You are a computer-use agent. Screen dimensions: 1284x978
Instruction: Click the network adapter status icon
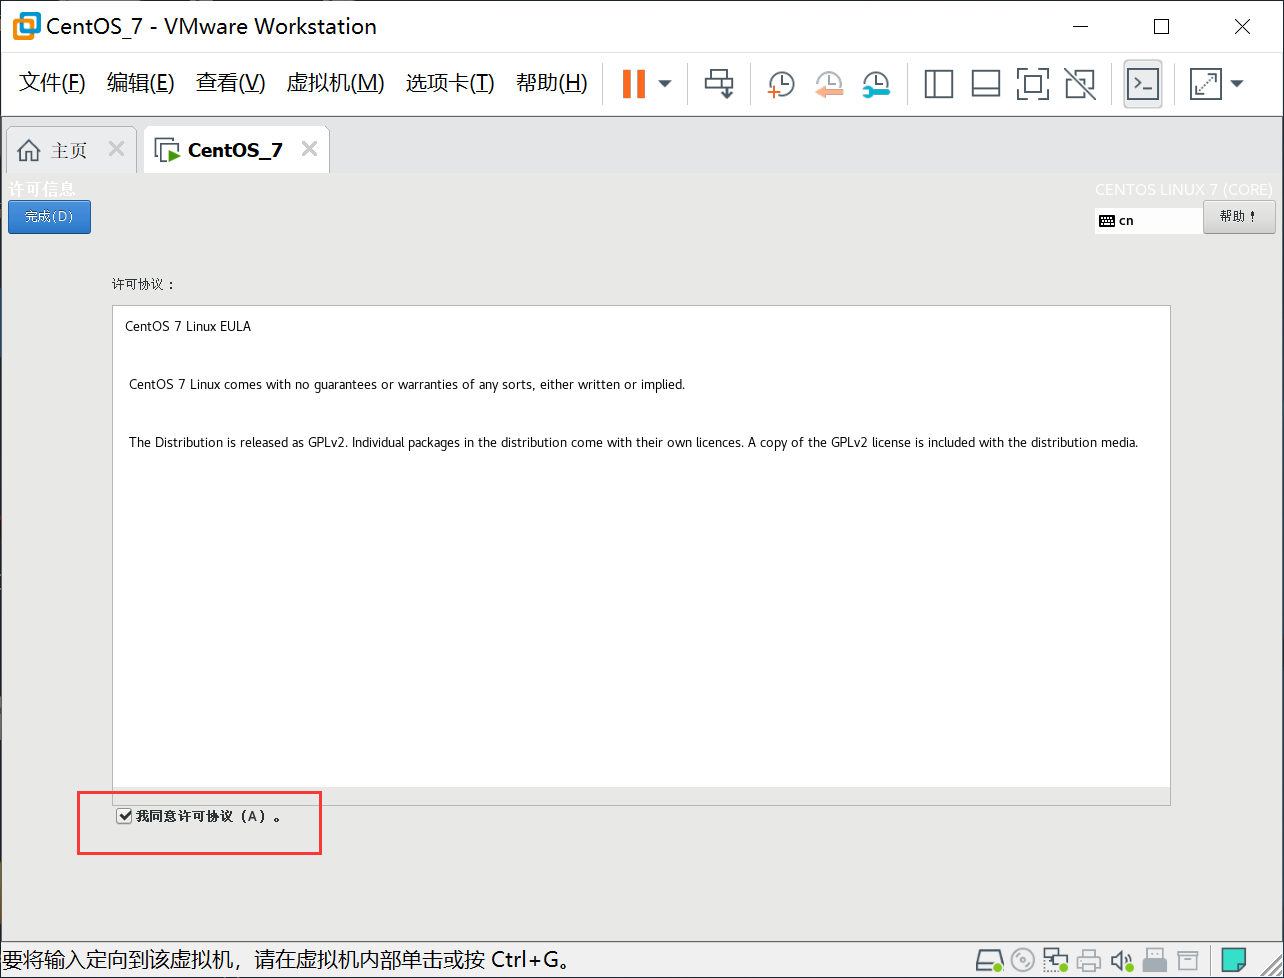pyautogui.click(x=1056, y=961)
